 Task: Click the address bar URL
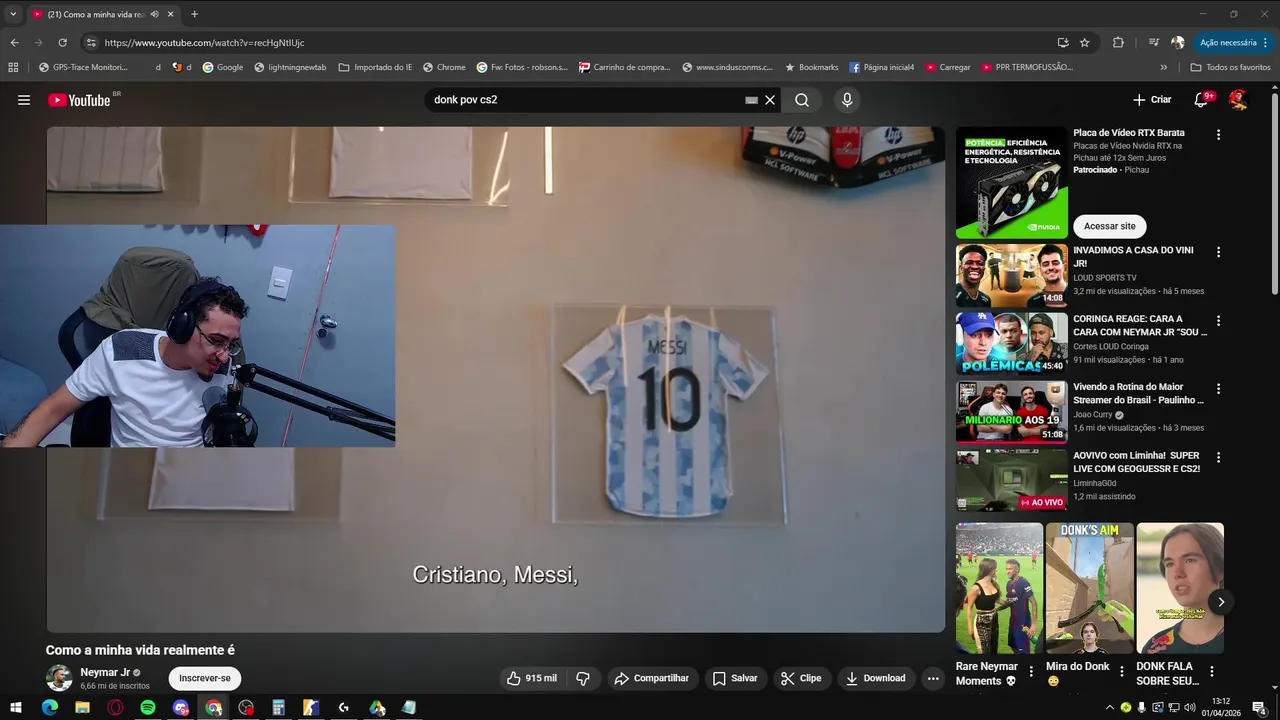(x=204, y=43)
